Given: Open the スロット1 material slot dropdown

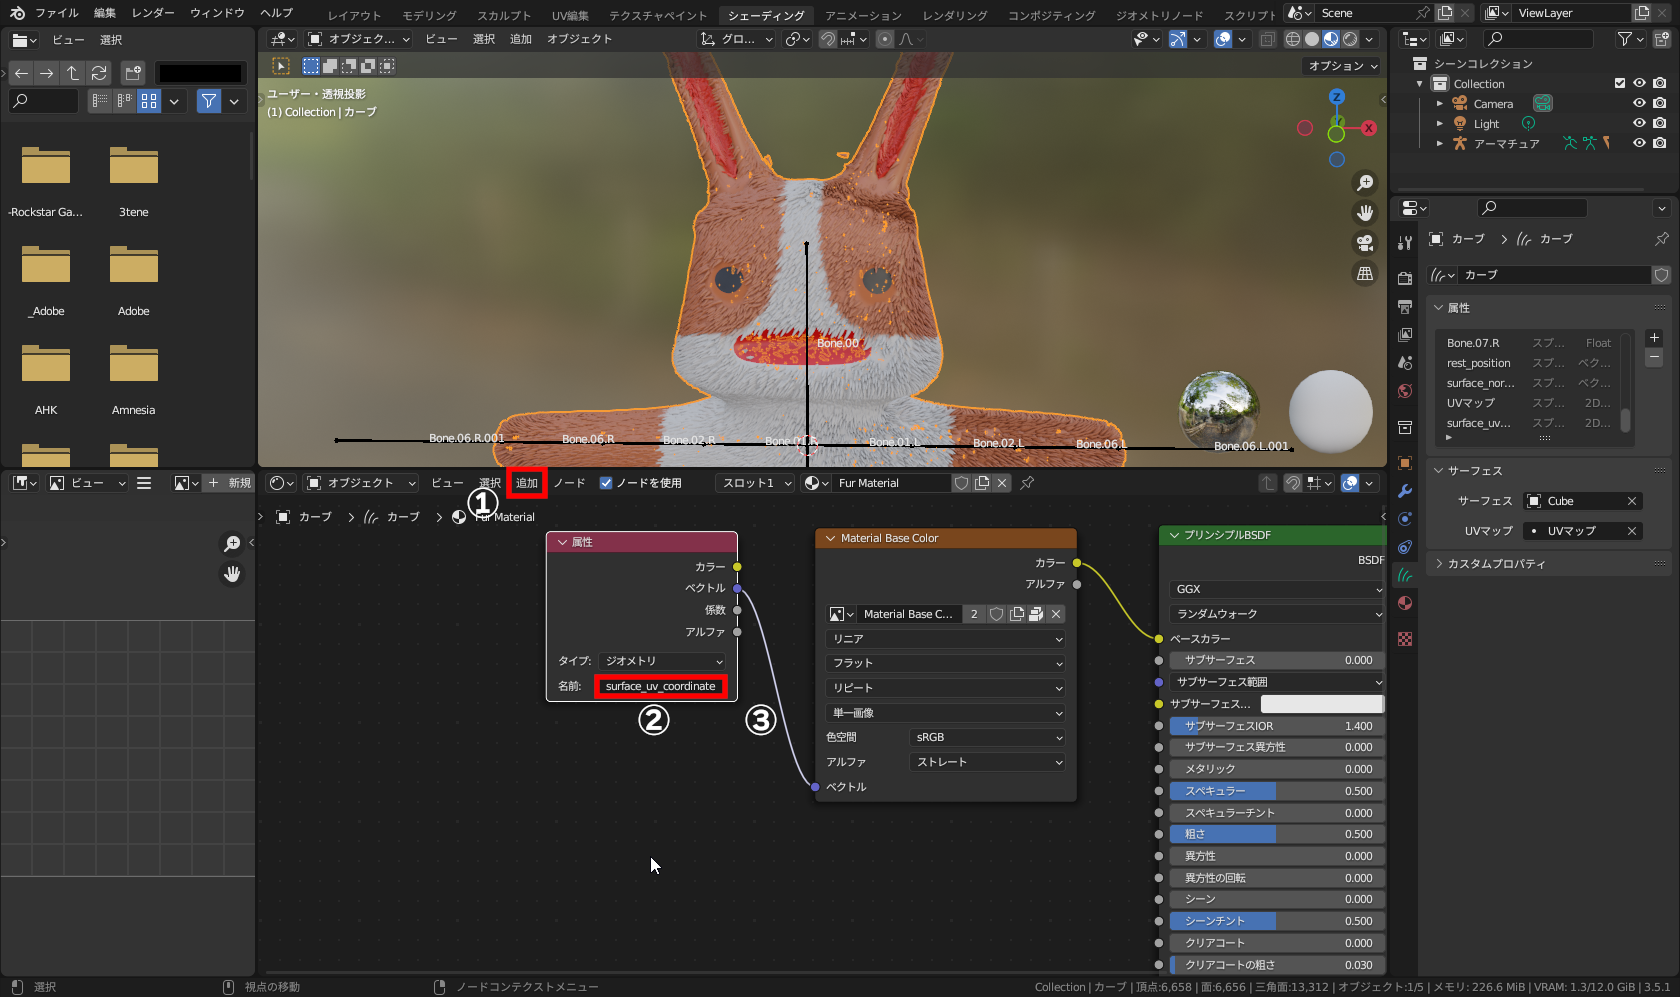Looking at the screenshot, I should [755, 483].
